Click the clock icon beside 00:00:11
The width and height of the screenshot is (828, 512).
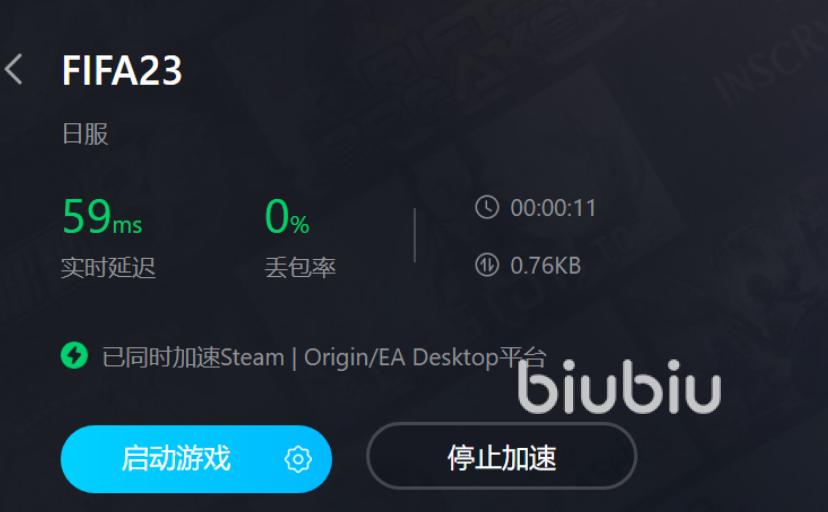pos(486,207)
